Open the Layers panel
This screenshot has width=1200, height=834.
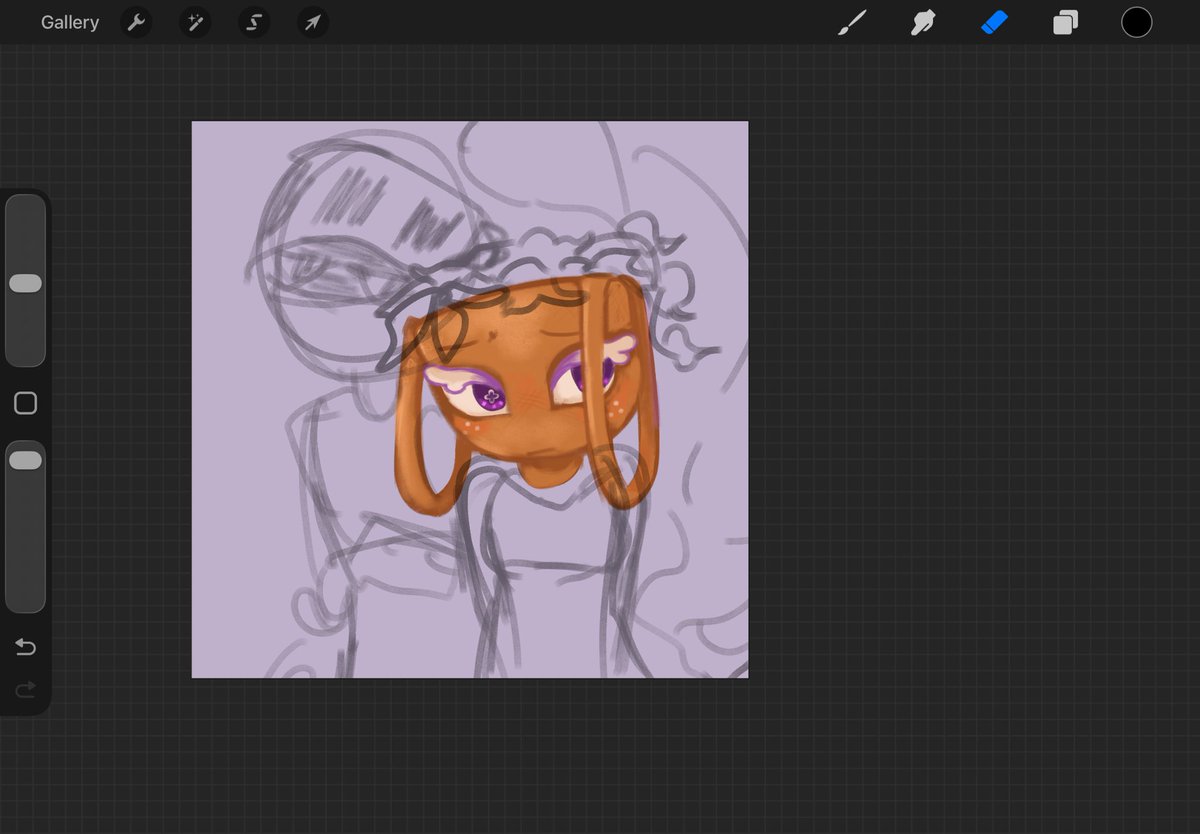click(x=1065, y=22)
